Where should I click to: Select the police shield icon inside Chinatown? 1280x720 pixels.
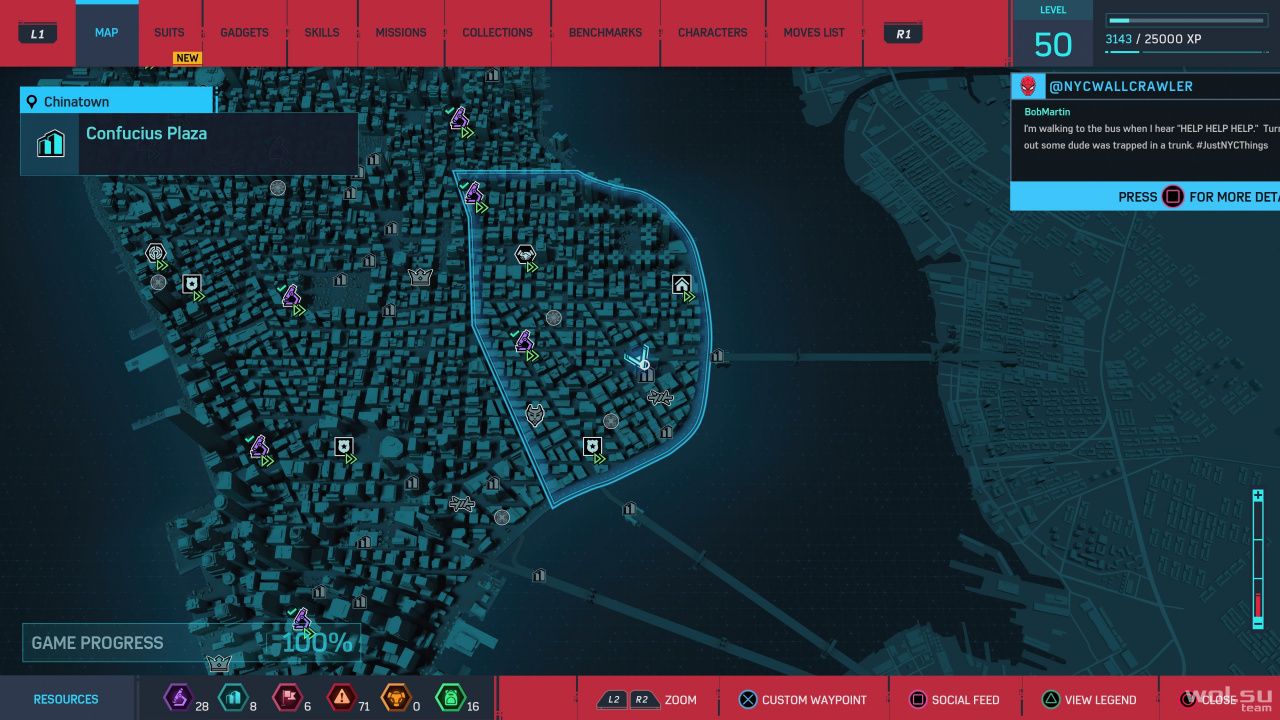click(593, 446)
